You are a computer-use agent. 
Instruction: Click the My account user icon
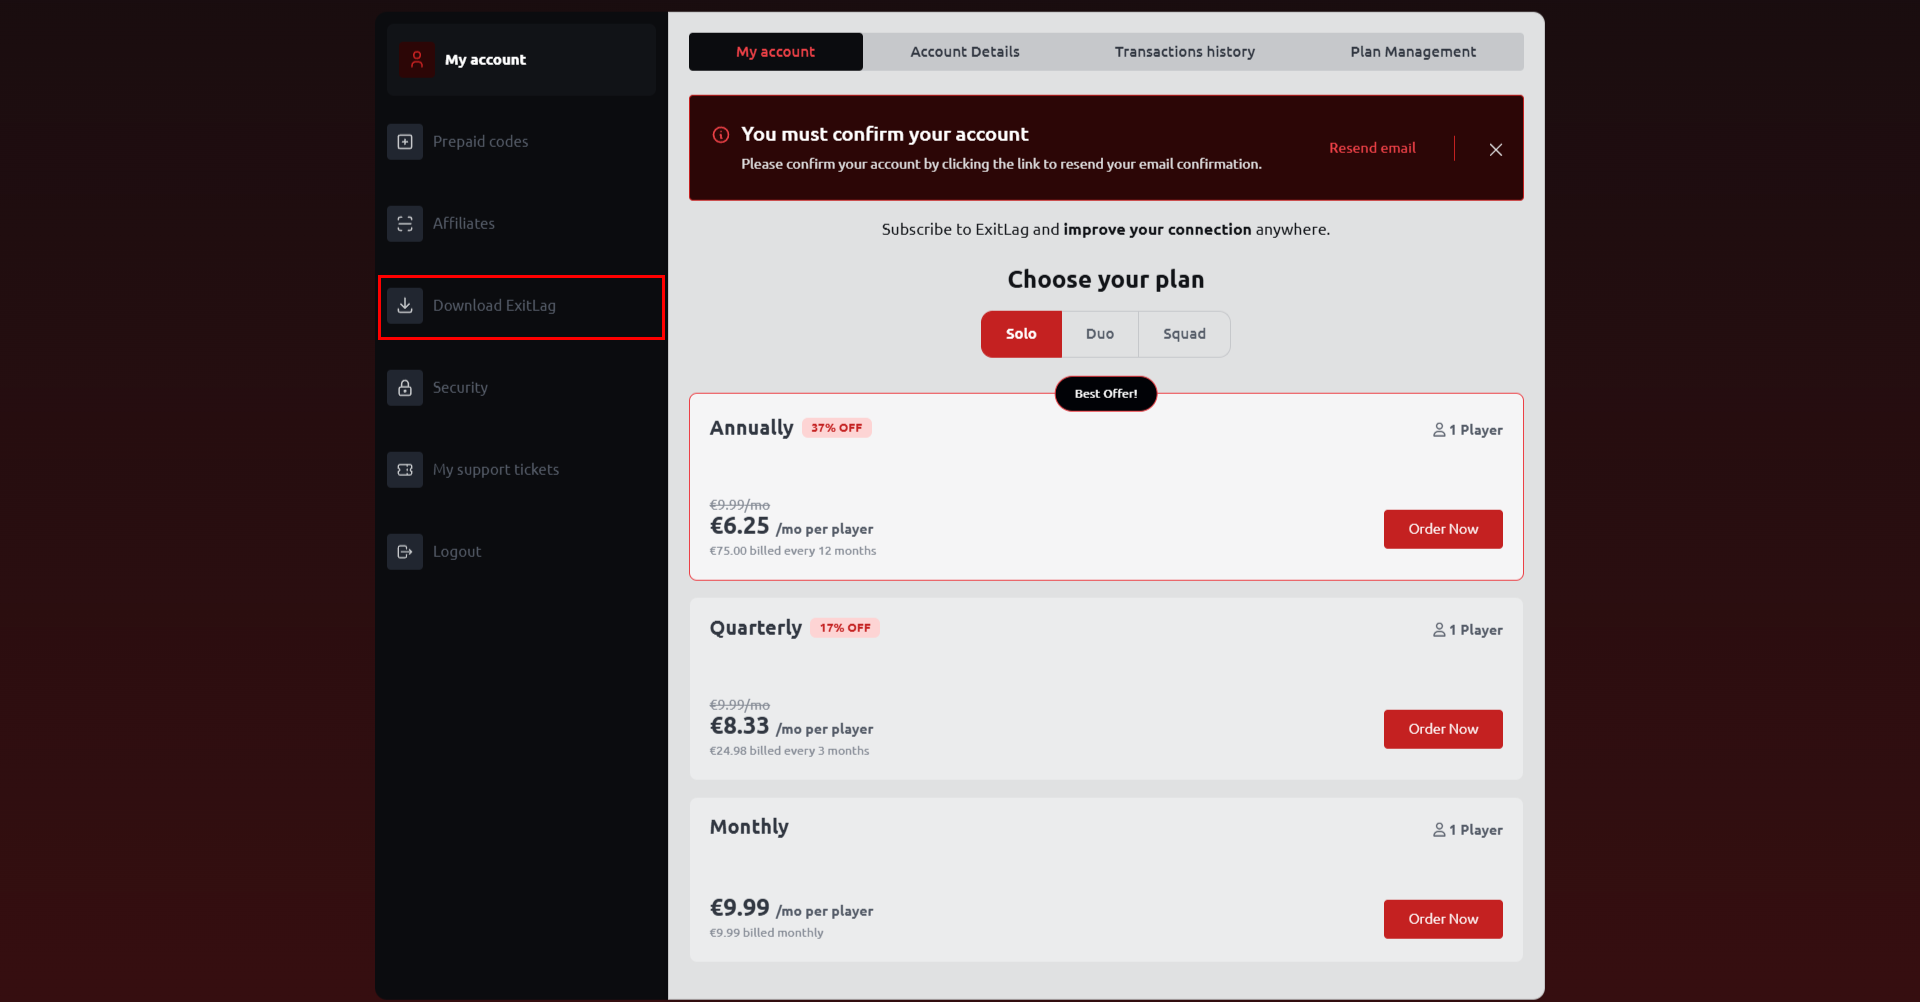pyautogui.click(x=417, y=60)
